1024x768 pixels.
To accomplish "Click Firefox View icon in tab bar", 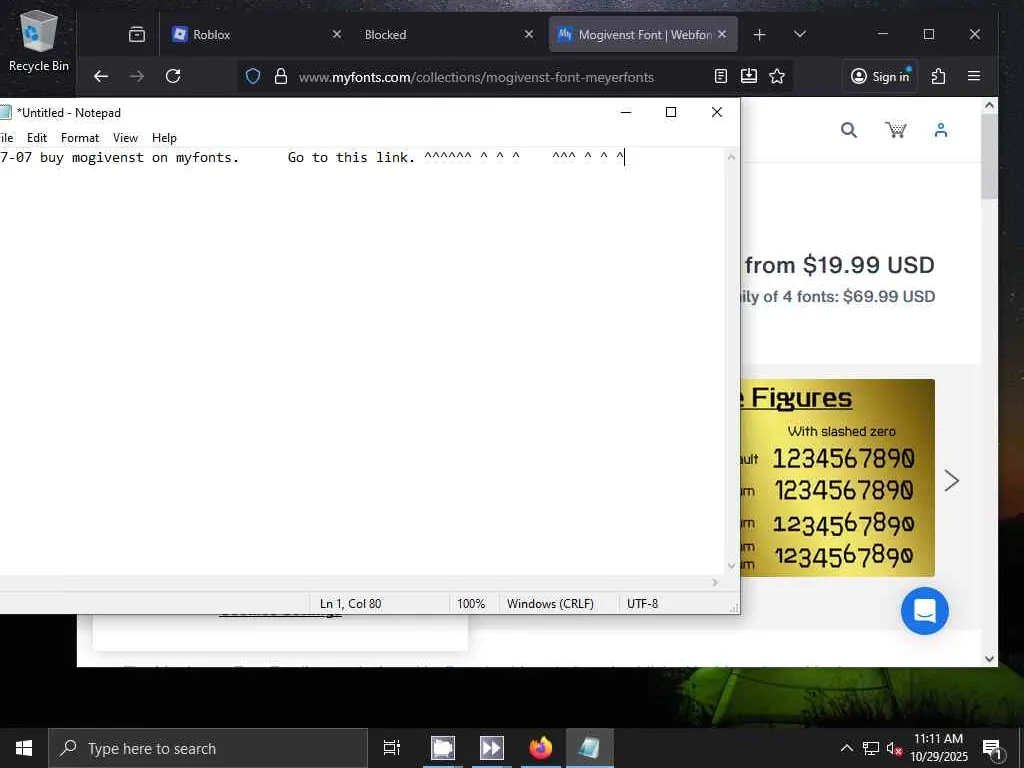I will pyautogui.click(x=136, y=35).
